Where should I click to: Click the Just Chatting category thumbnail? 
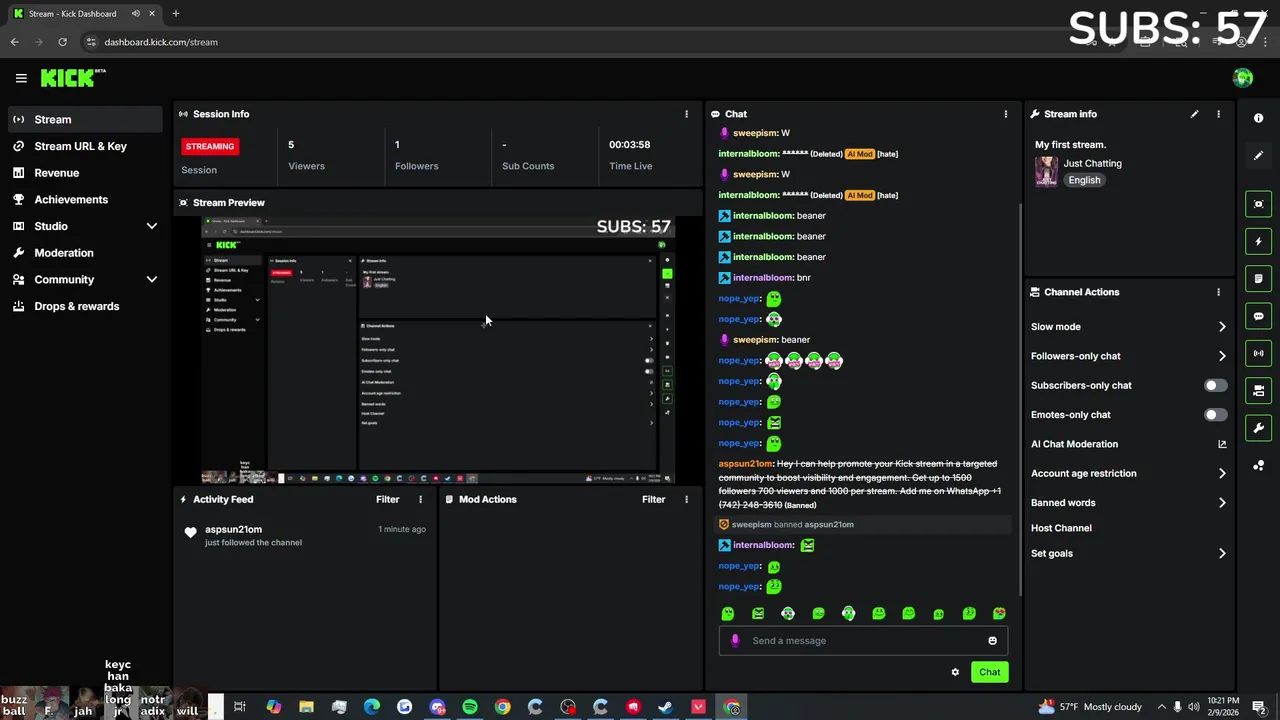1046,171
